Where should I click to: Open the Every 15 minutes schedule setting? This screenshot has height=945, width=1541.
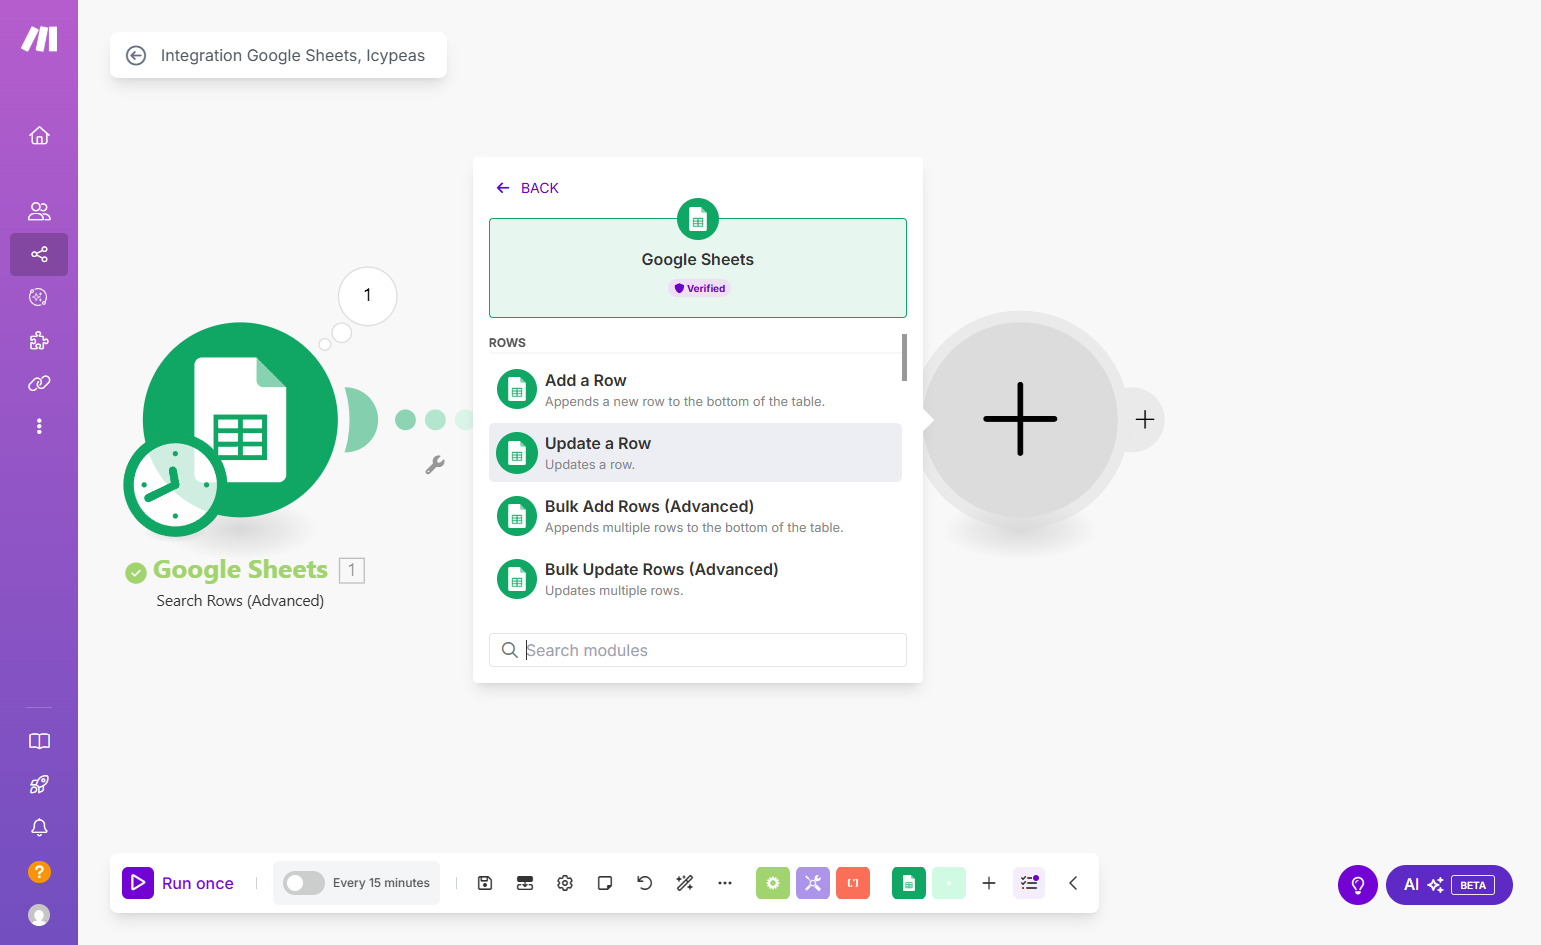381,883
